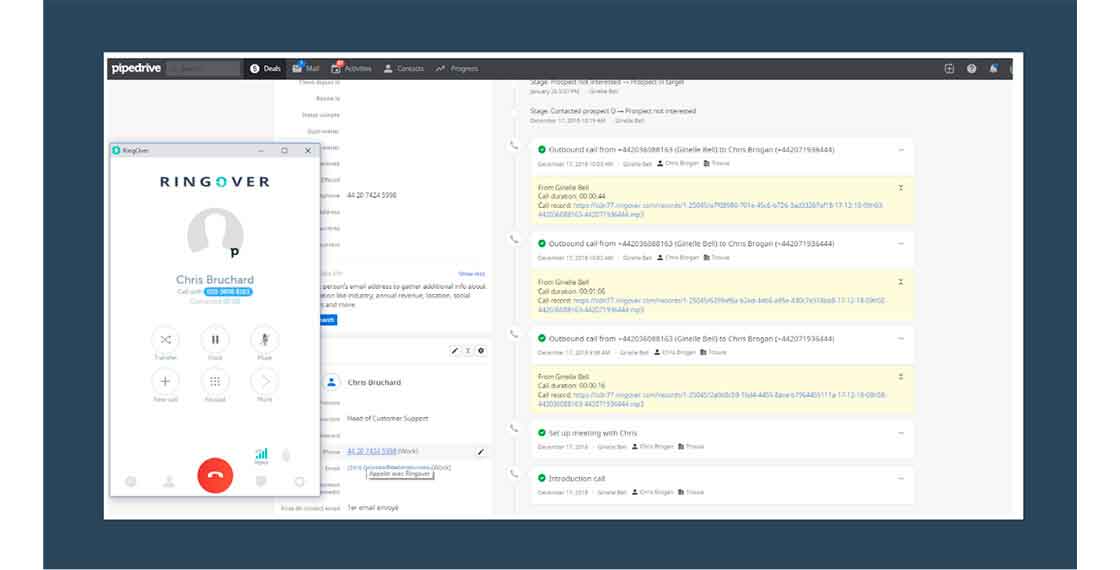Open the RingOver contacts icon

[169, 481]
